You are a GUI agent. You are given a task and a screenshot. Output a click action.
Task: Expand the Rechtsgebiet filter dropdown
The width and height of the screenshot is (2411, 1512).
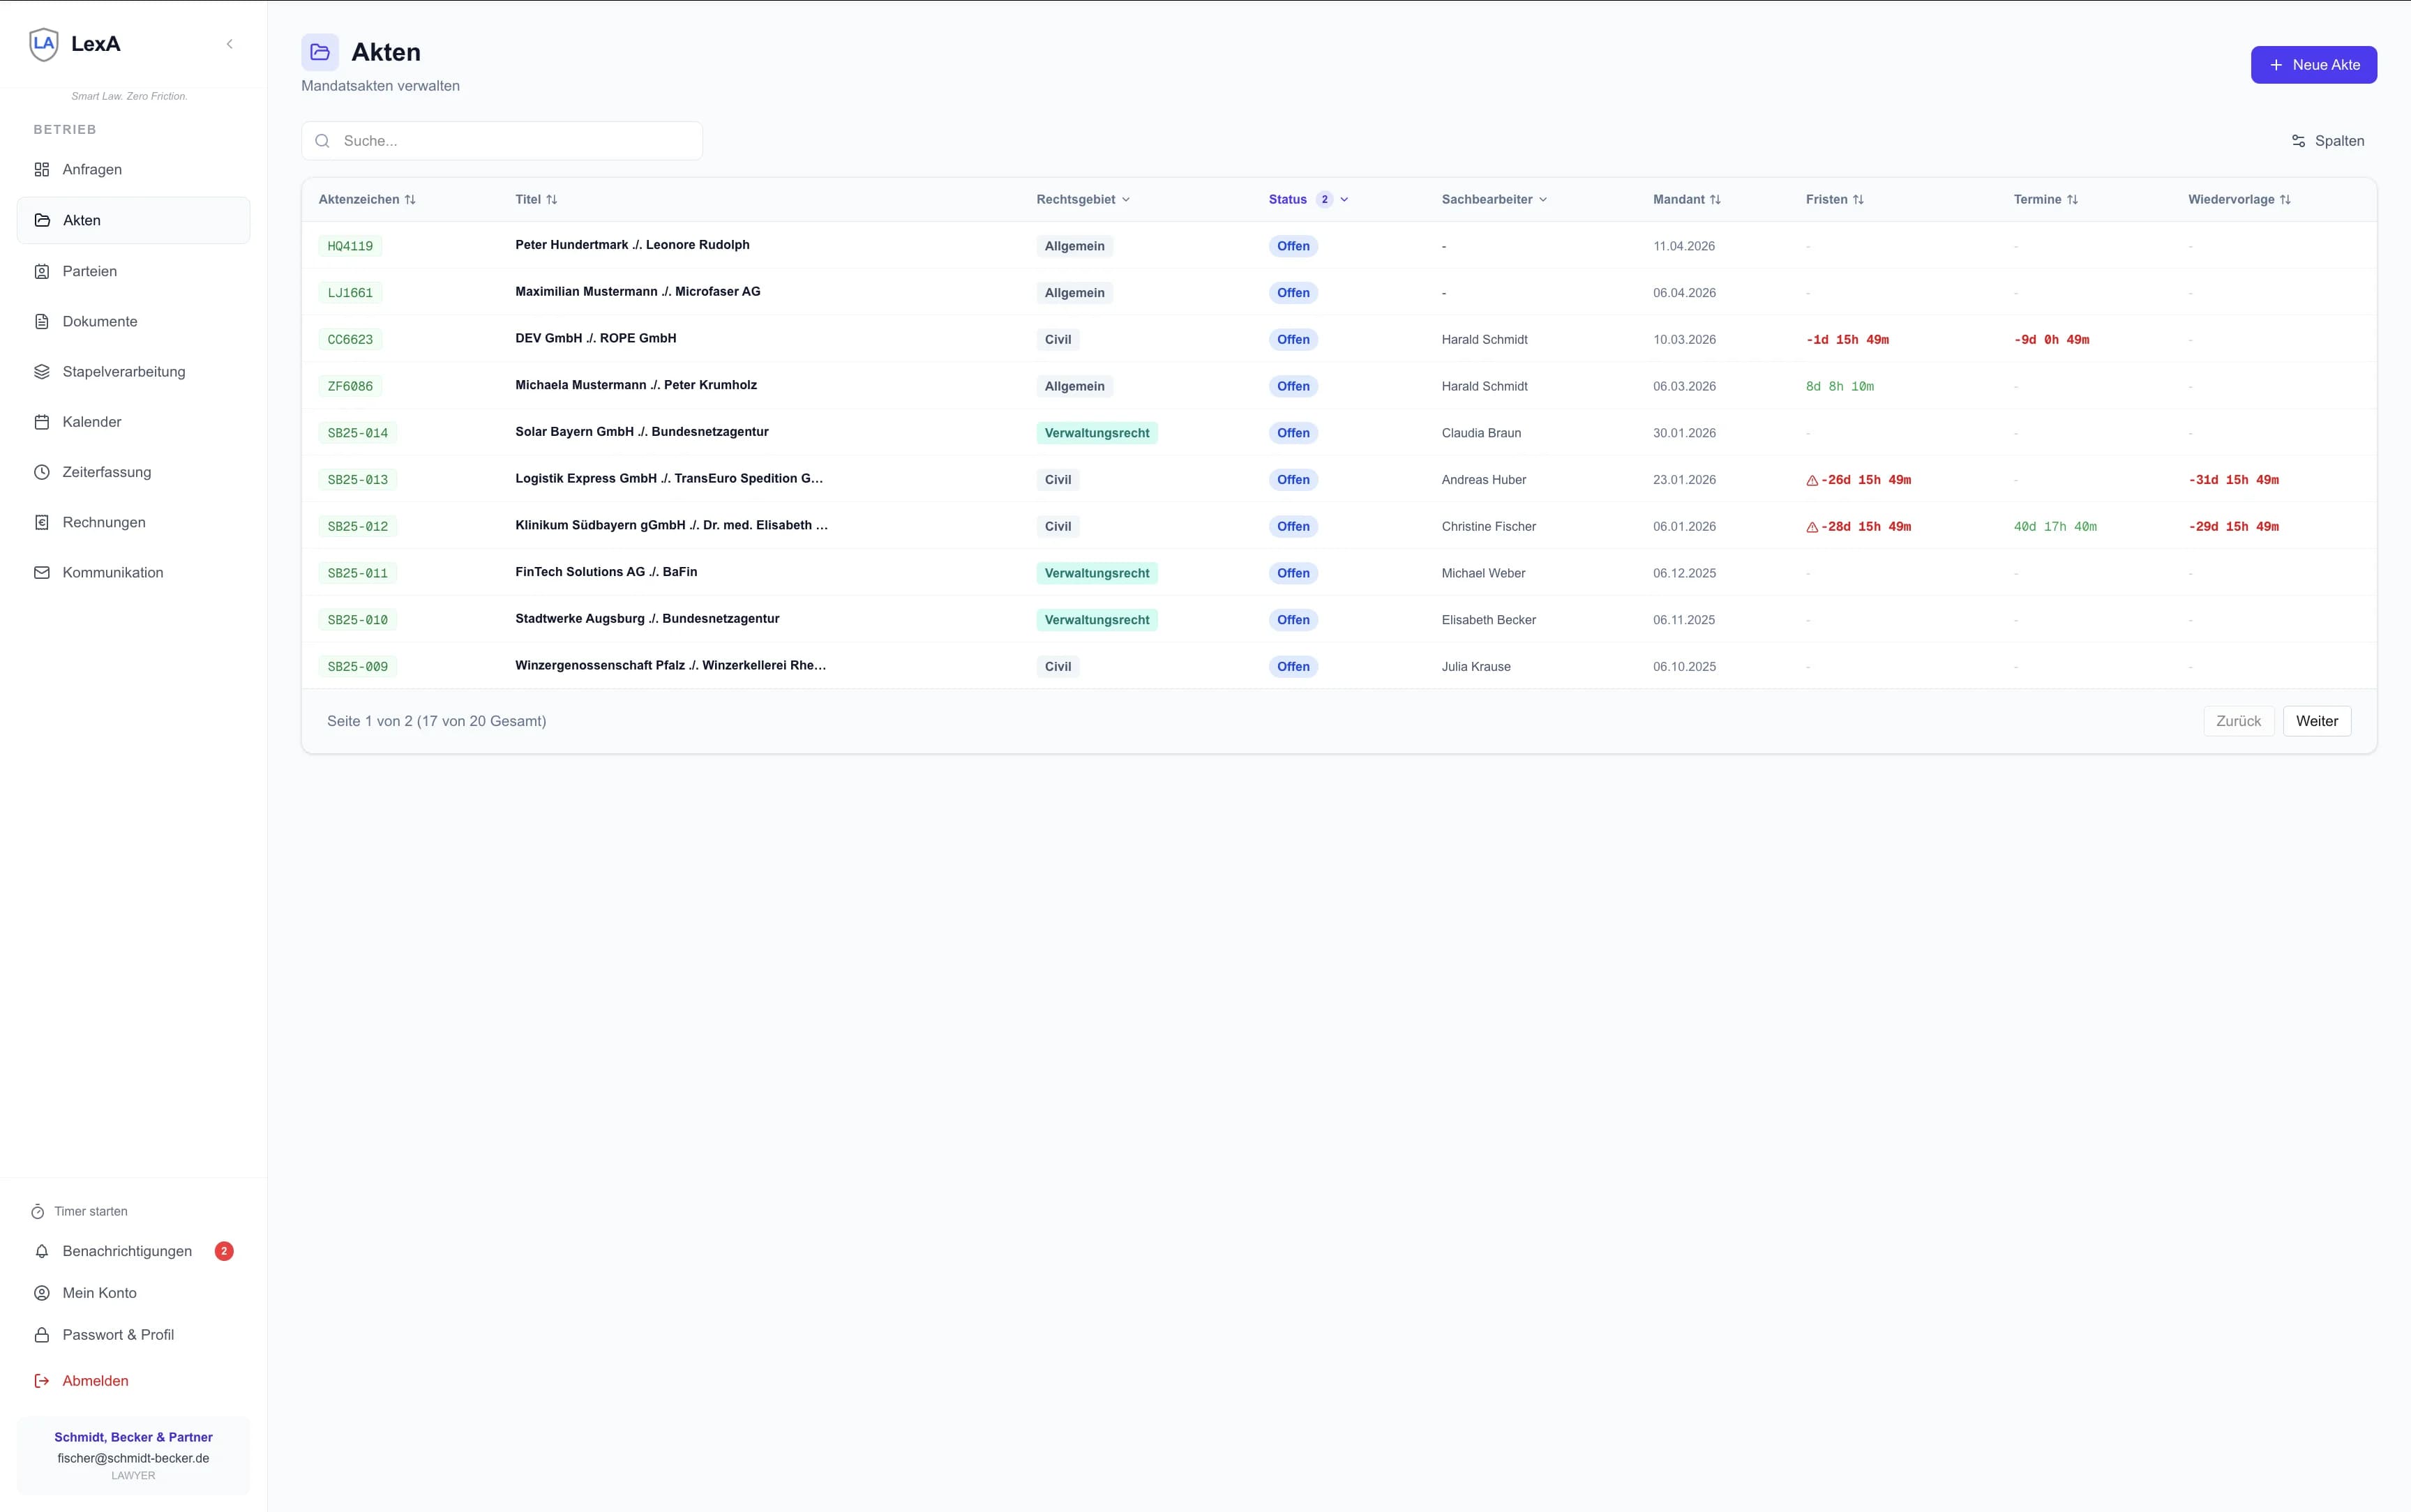point(1083,200)
